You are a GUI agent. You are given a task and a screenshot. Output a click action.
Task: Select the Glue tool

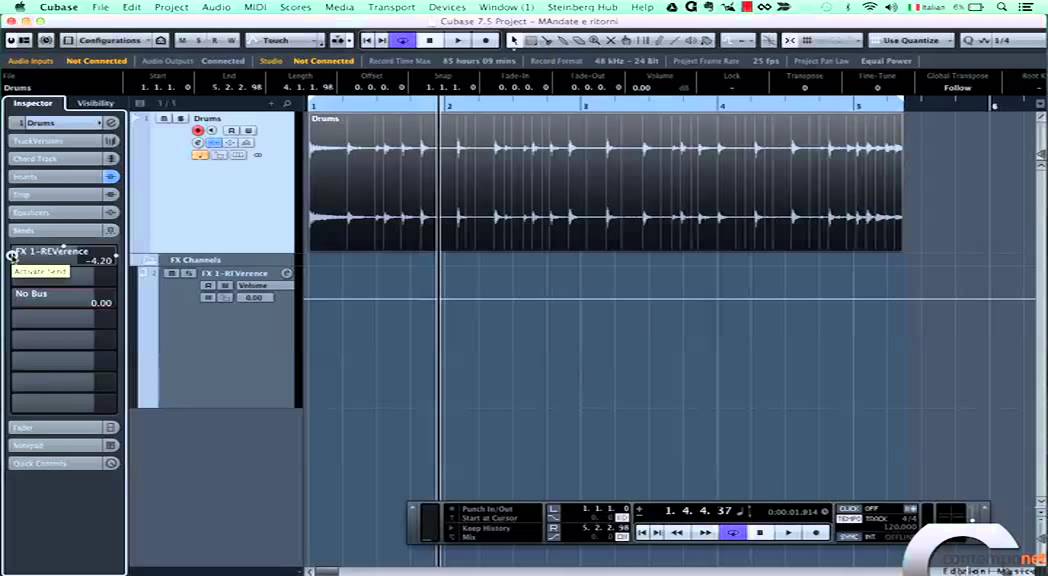(563, 40)
